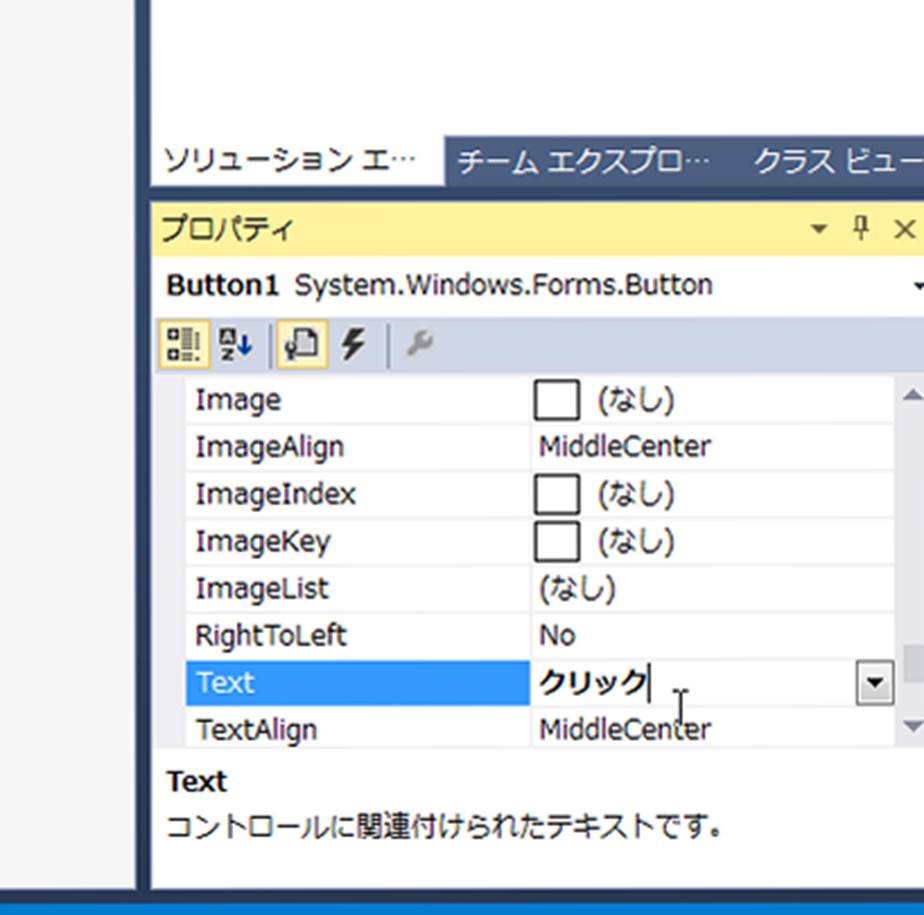The height and width of the screenshot is (915, 924).
Task: Pin the Properties panel
Action: click(860, 229)
